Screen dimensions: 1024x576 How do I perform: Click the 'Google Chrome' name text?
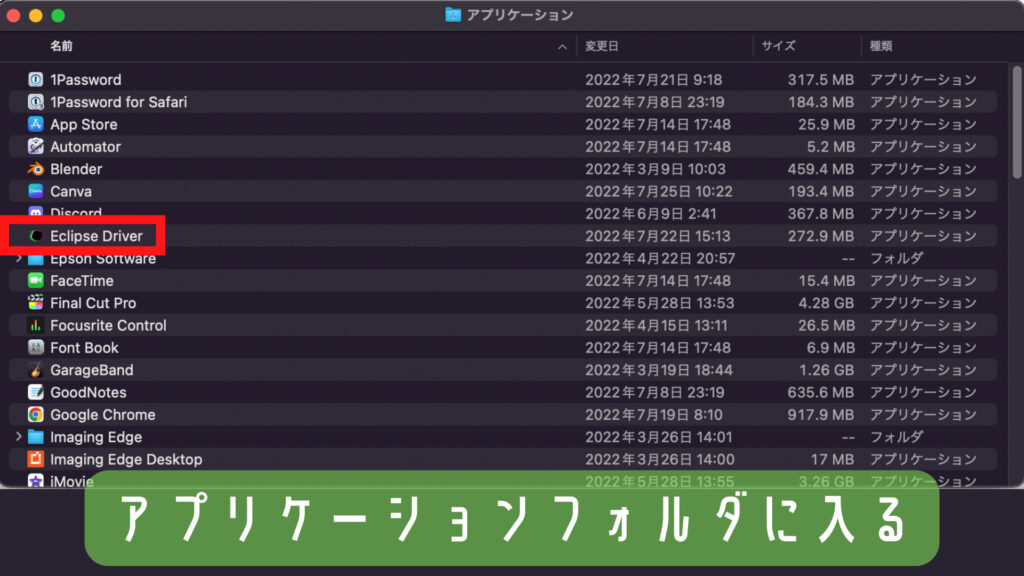(x=103, y=415)
